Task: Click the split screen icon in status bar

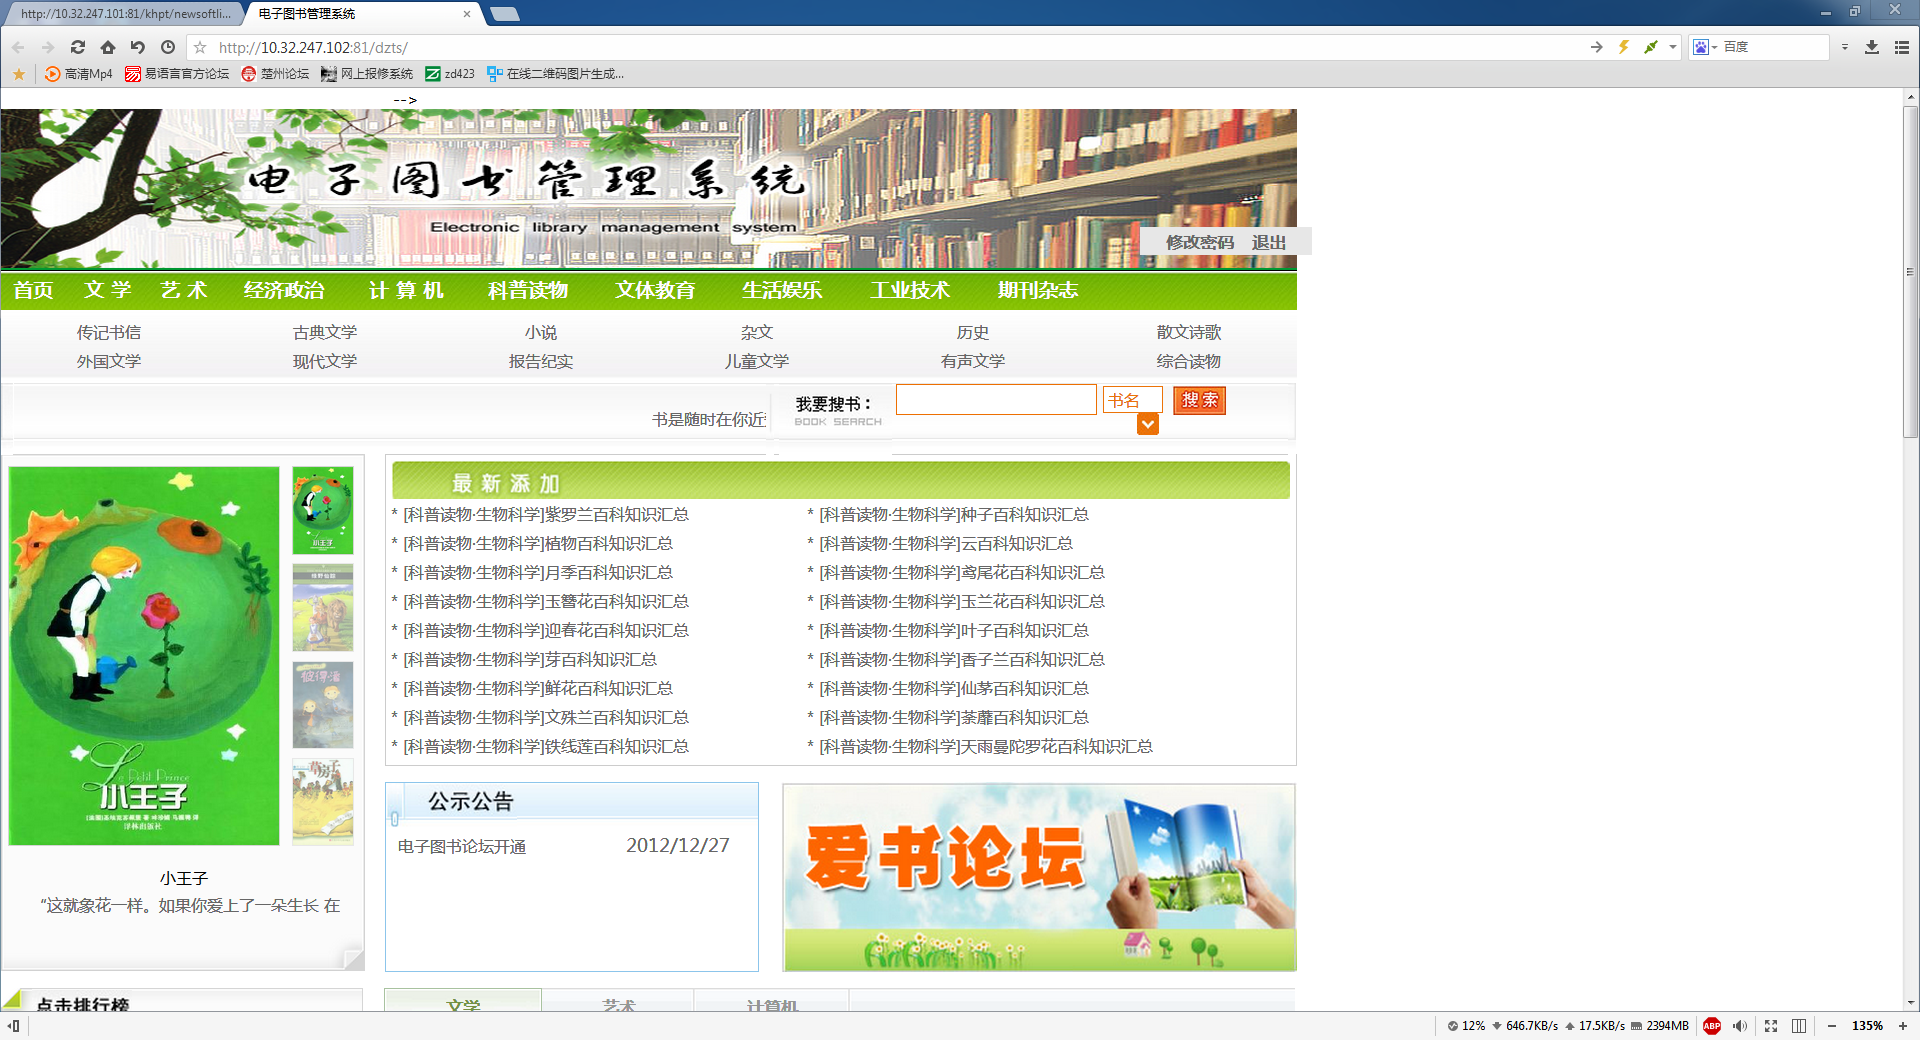Action: point(1799,1026)
